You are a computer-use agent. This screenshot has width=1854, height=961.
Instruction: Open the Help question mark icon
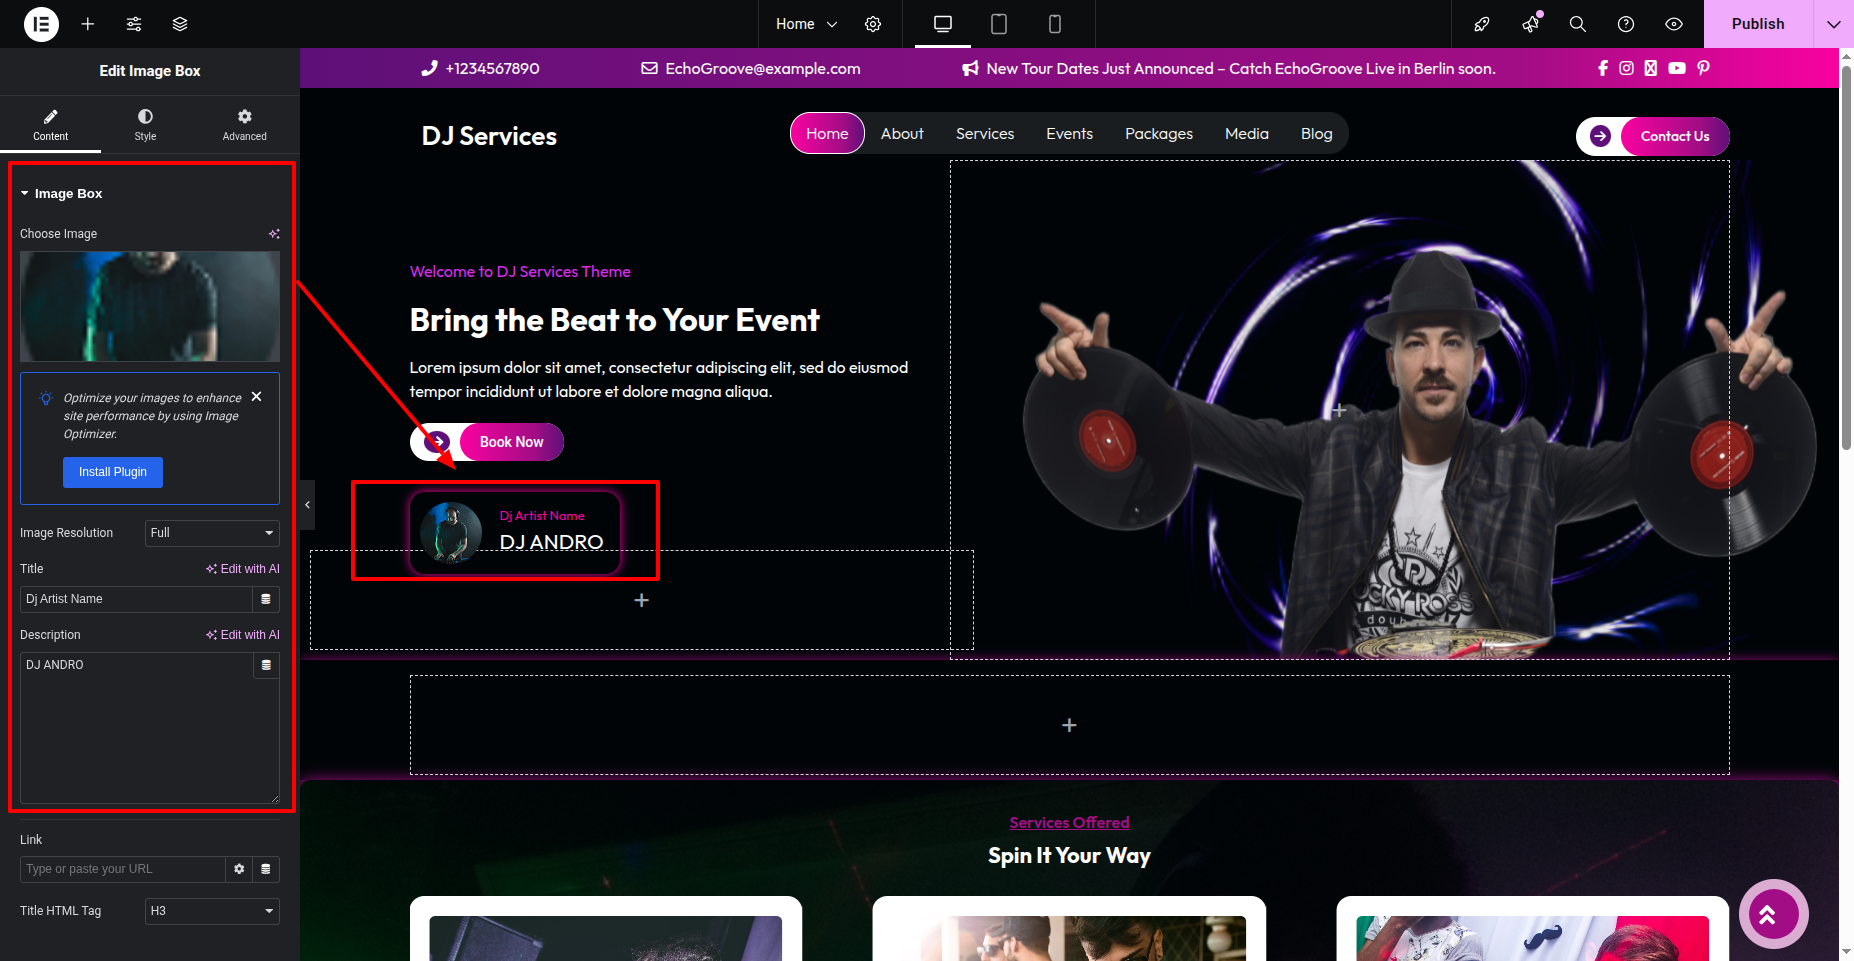pyautogui.click(x=1626, y=24)
